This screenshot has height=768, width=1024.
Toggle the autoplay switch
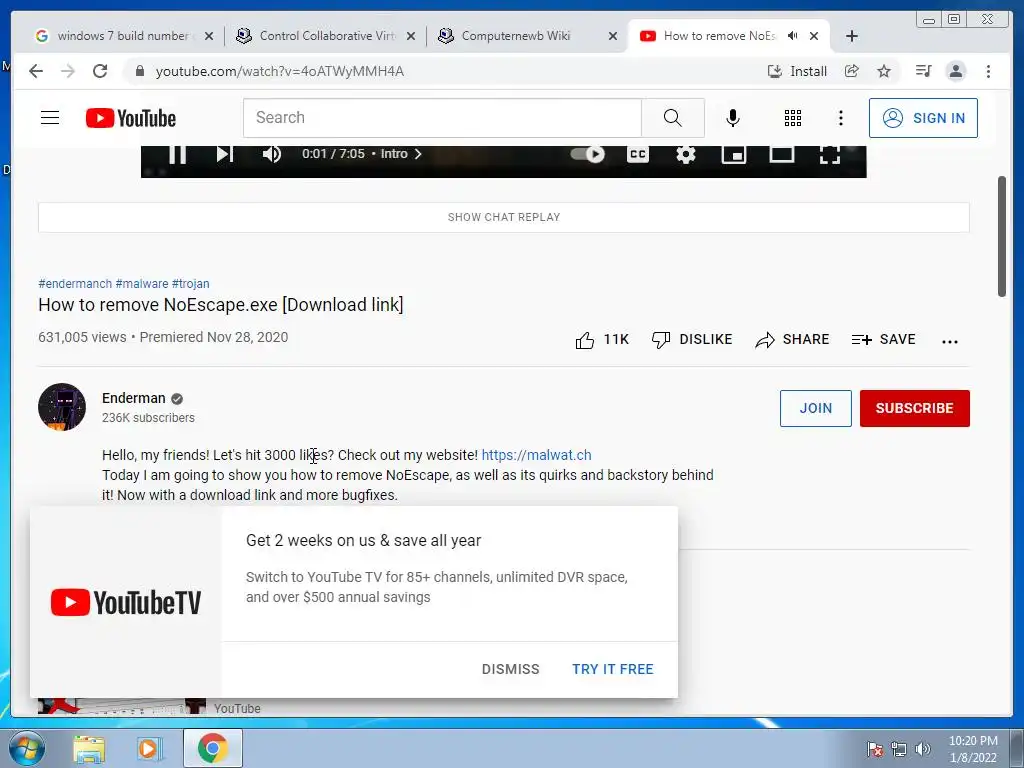pyautogui.click(x=587, y=154)
